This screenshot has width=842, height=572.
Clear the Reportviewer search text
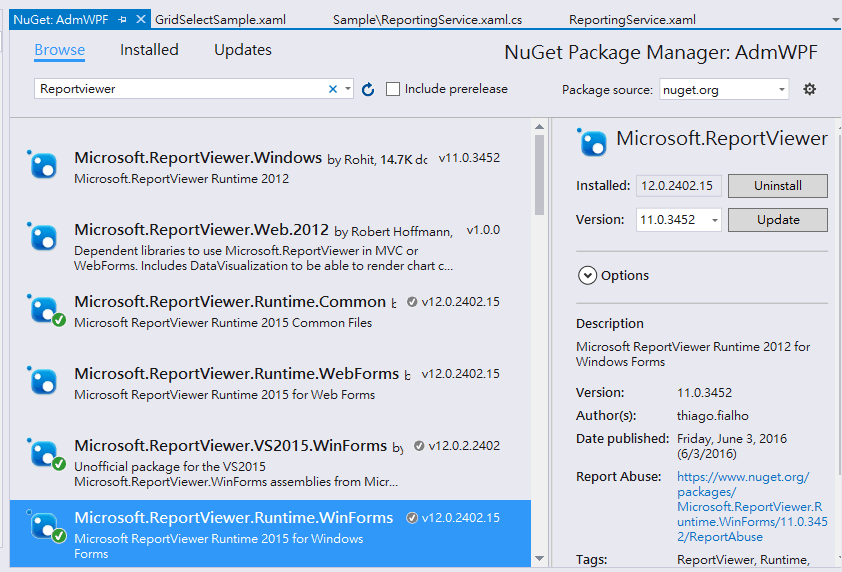(x=333, y=89)
